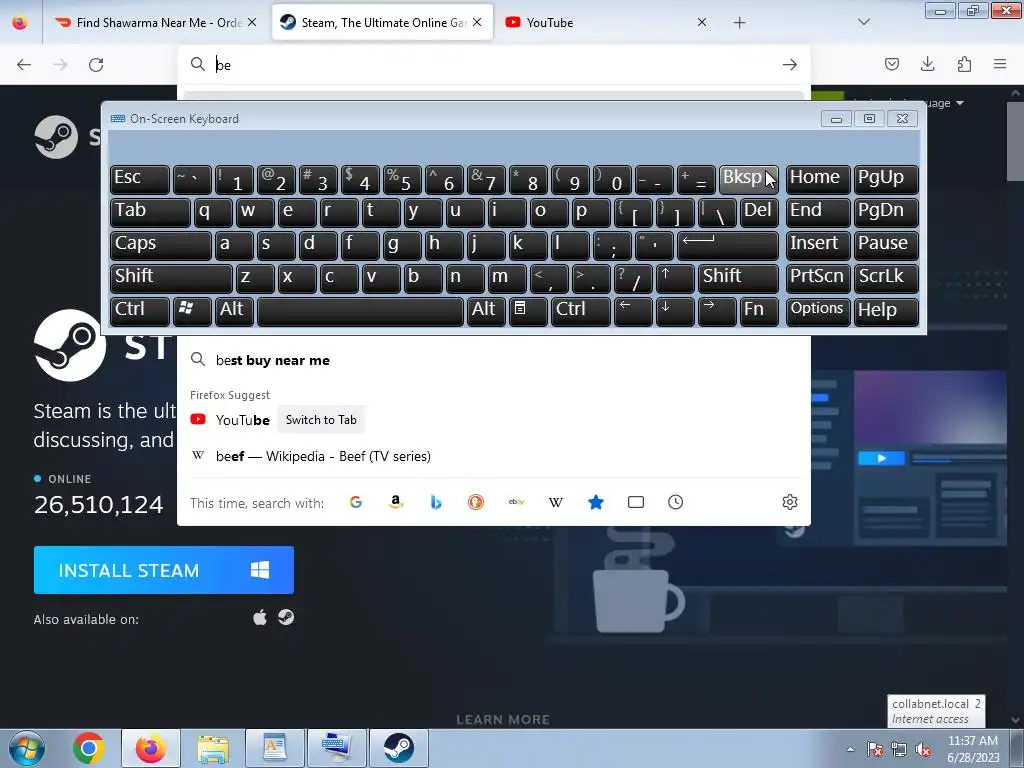Click the Install Steam button
The image size is (1024, 768).
point(164,570)
